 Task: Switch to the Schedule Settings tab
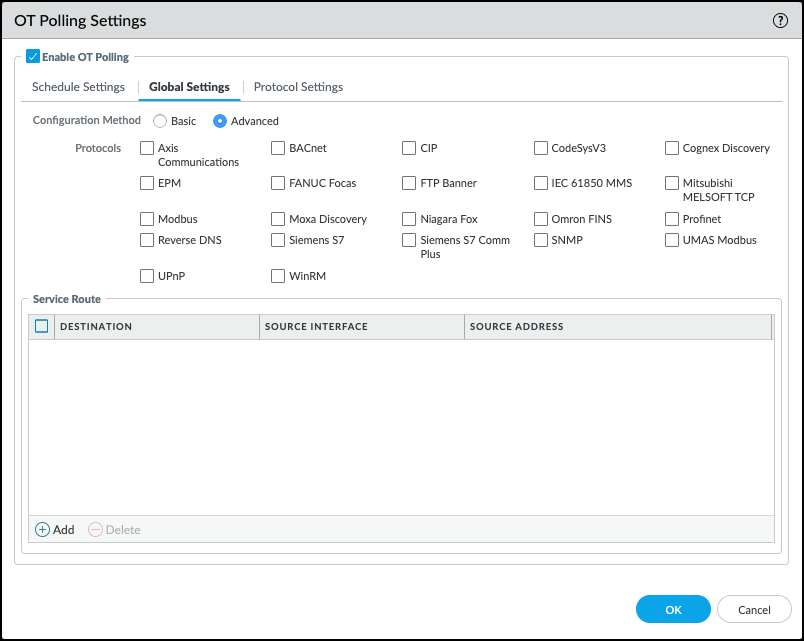tap(77, 87)
